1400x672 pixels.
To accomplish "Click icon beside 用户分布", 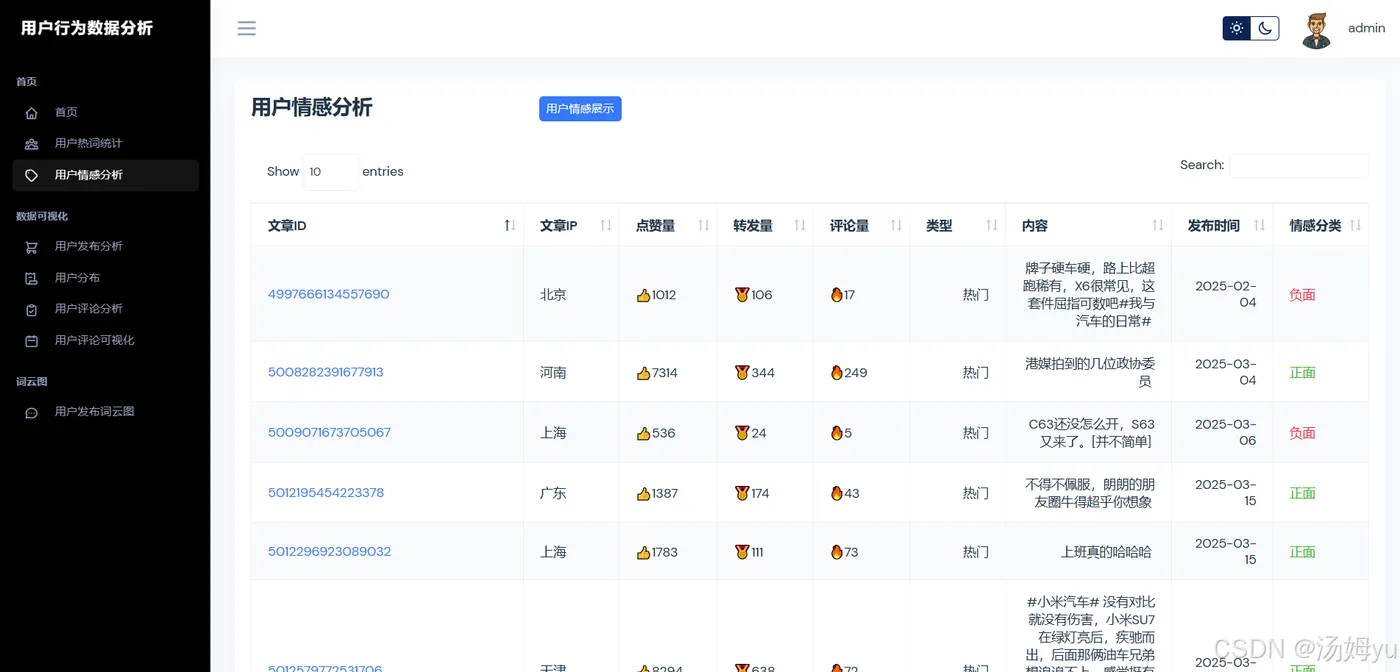I will click(32, 278).
